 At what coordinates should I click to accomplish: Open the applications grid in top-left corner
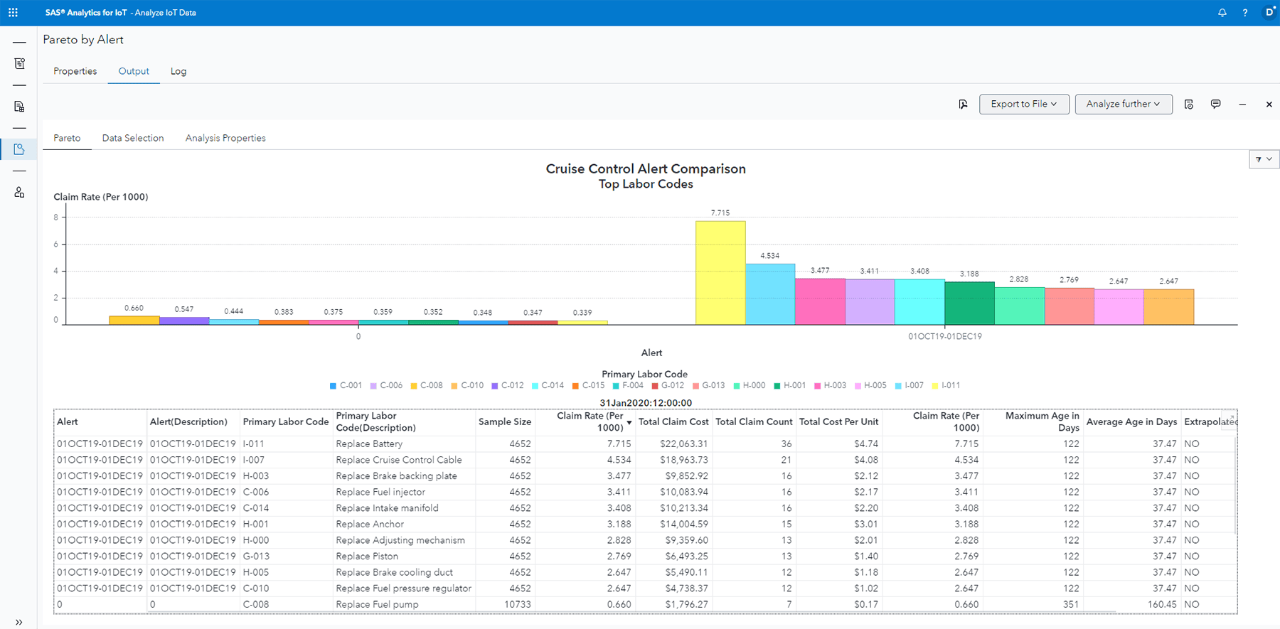coord(12,12)
